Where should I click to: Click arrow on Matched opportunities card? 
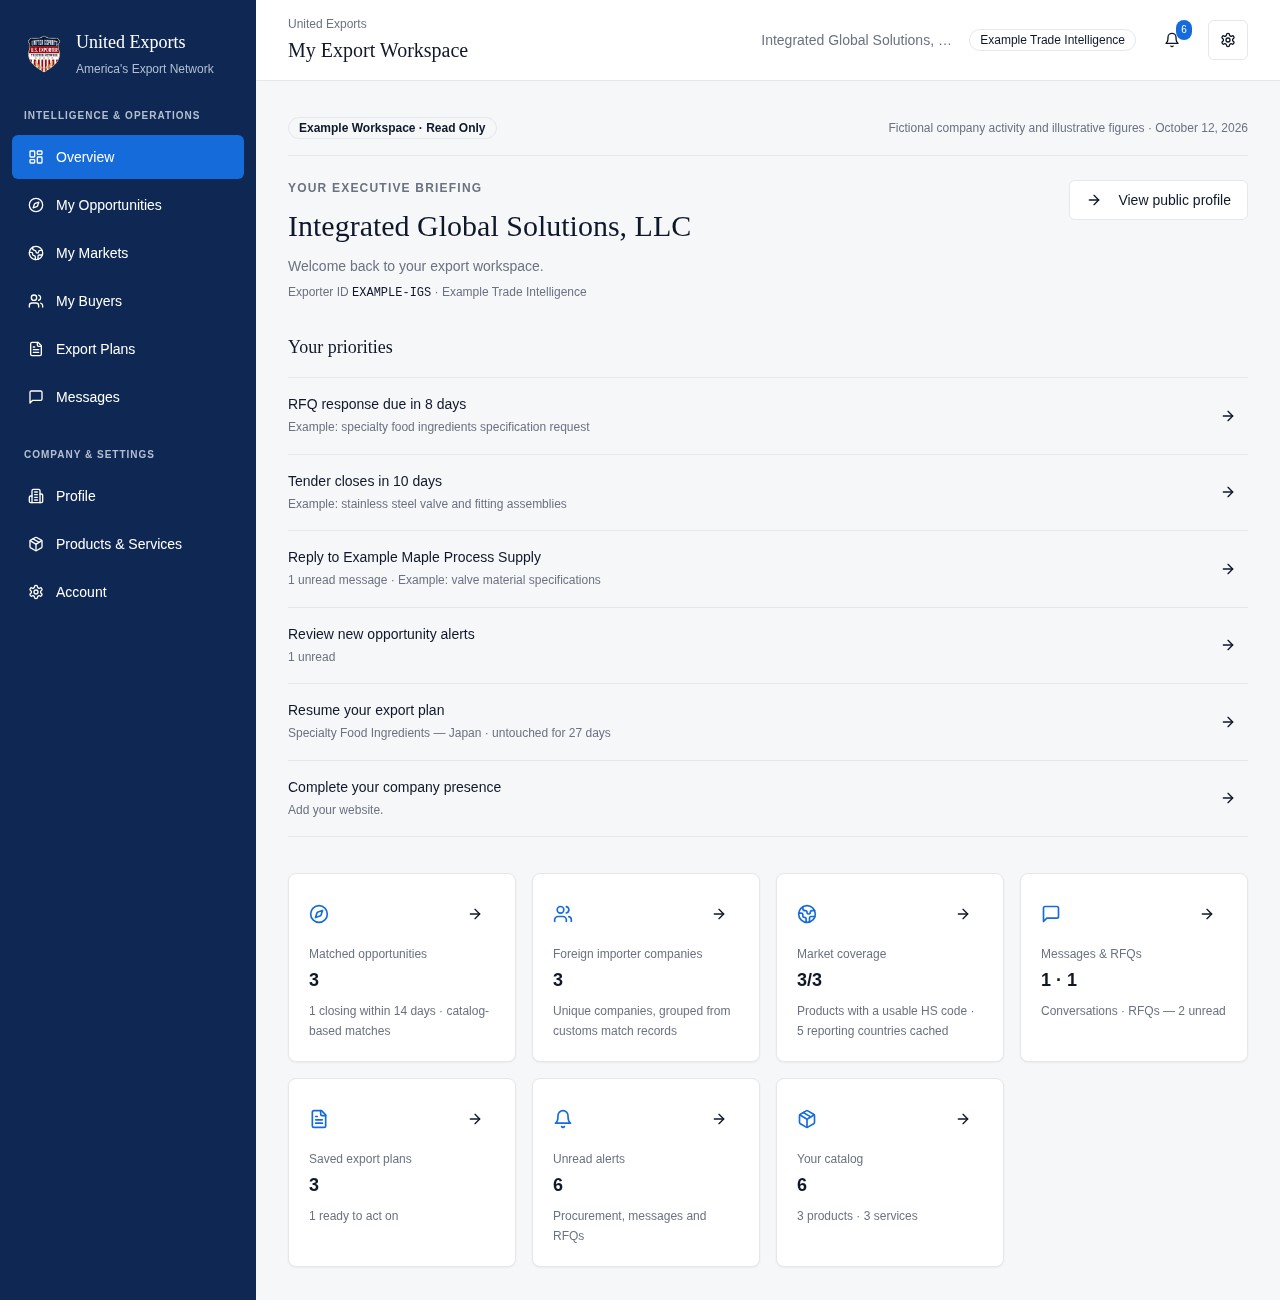(x=475, y=914)
